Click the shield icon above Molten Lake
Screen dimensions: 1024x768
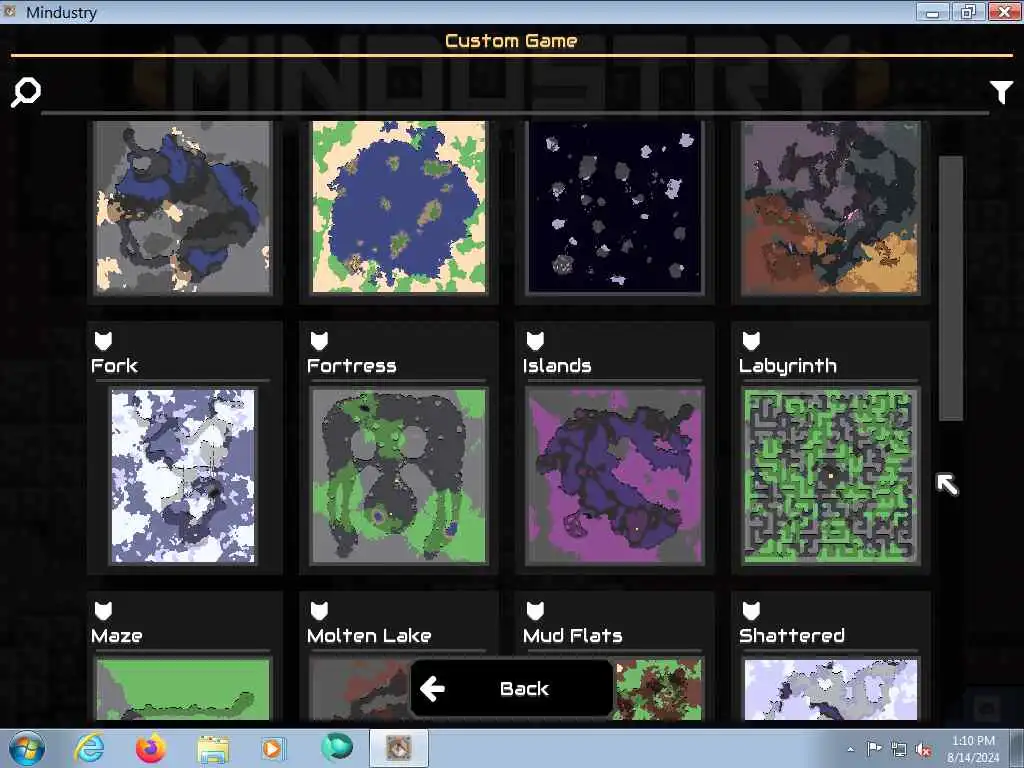pyautogui.click(x=319, y=611)
